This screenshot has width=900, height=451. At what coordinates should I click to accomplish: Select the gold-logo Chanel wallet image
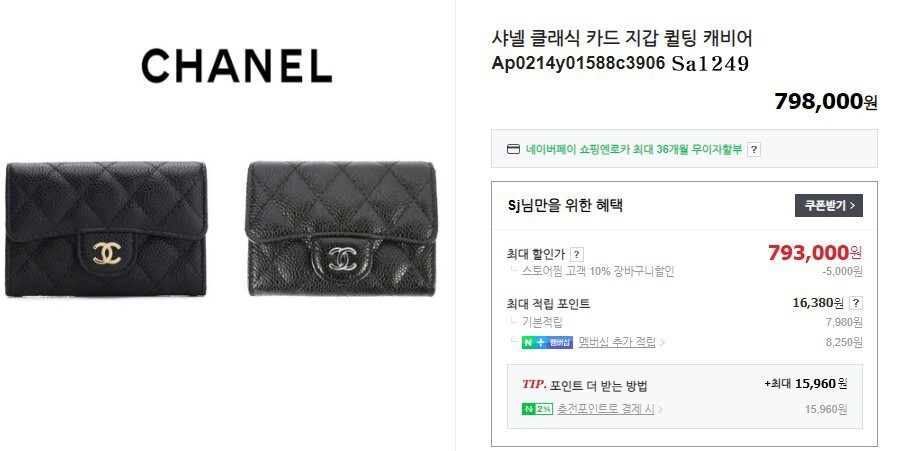click(106, 229)
